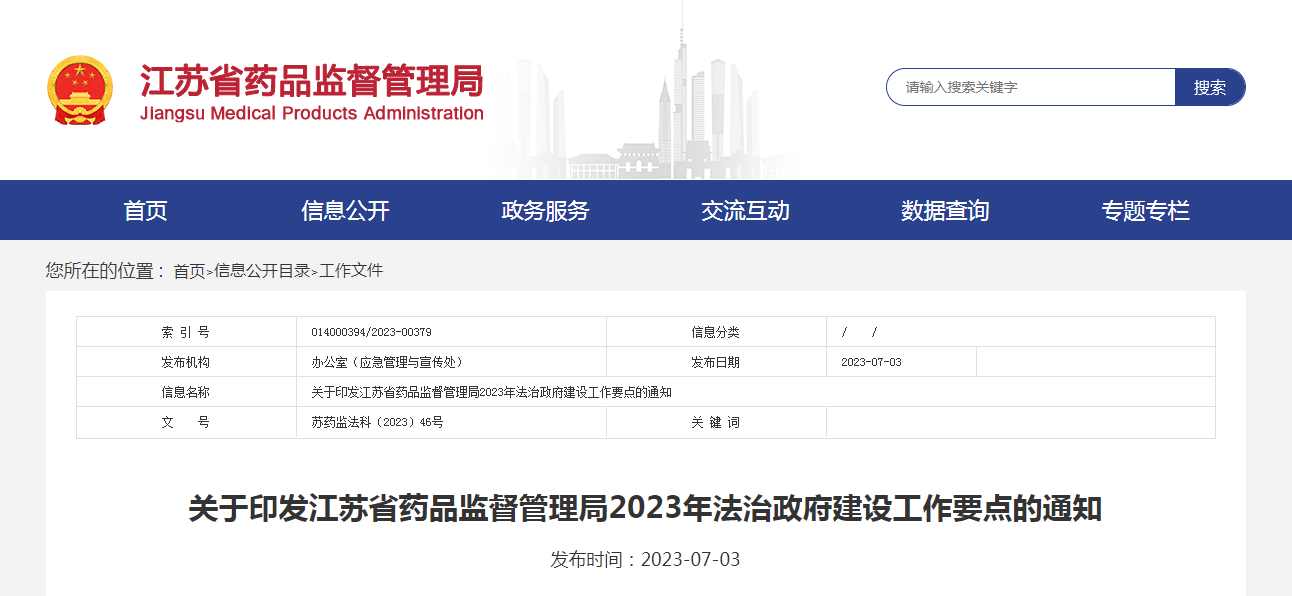Focus the 请输入搜索关键字 search field
The image size is (1292, 596).
[1031, 87]
